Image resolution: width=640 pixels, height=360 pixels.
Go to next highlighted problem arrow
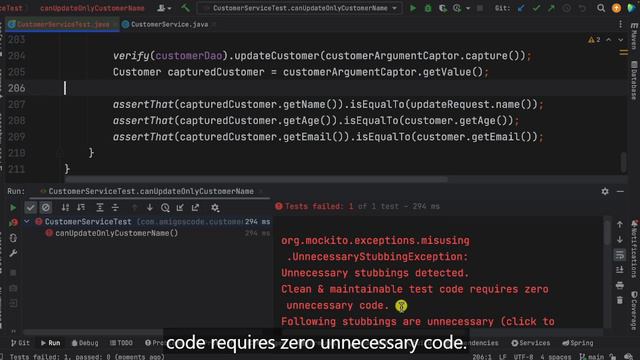[621, 40]
